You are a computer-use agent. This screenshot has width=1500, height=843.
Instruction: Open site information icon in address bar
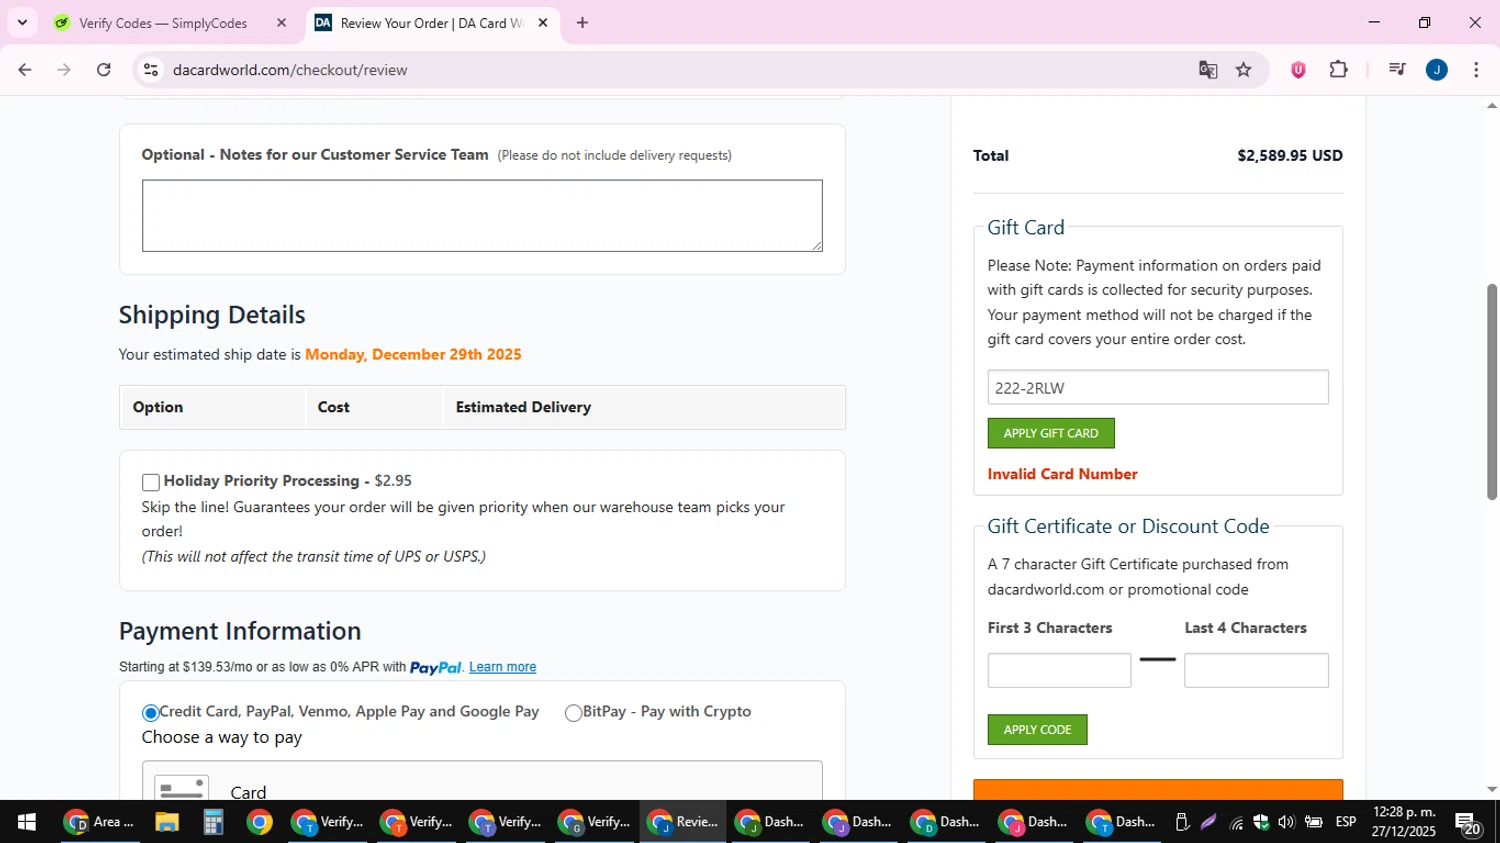151,70
